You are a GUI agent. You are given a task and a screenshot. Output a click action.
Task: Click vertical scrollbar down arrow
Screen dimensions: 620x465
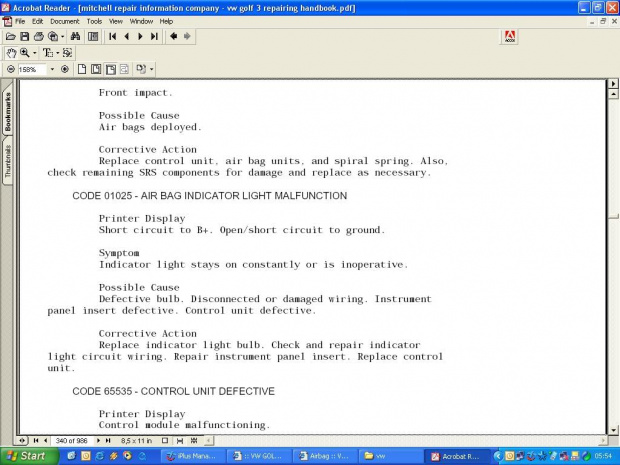pos(613,430)
